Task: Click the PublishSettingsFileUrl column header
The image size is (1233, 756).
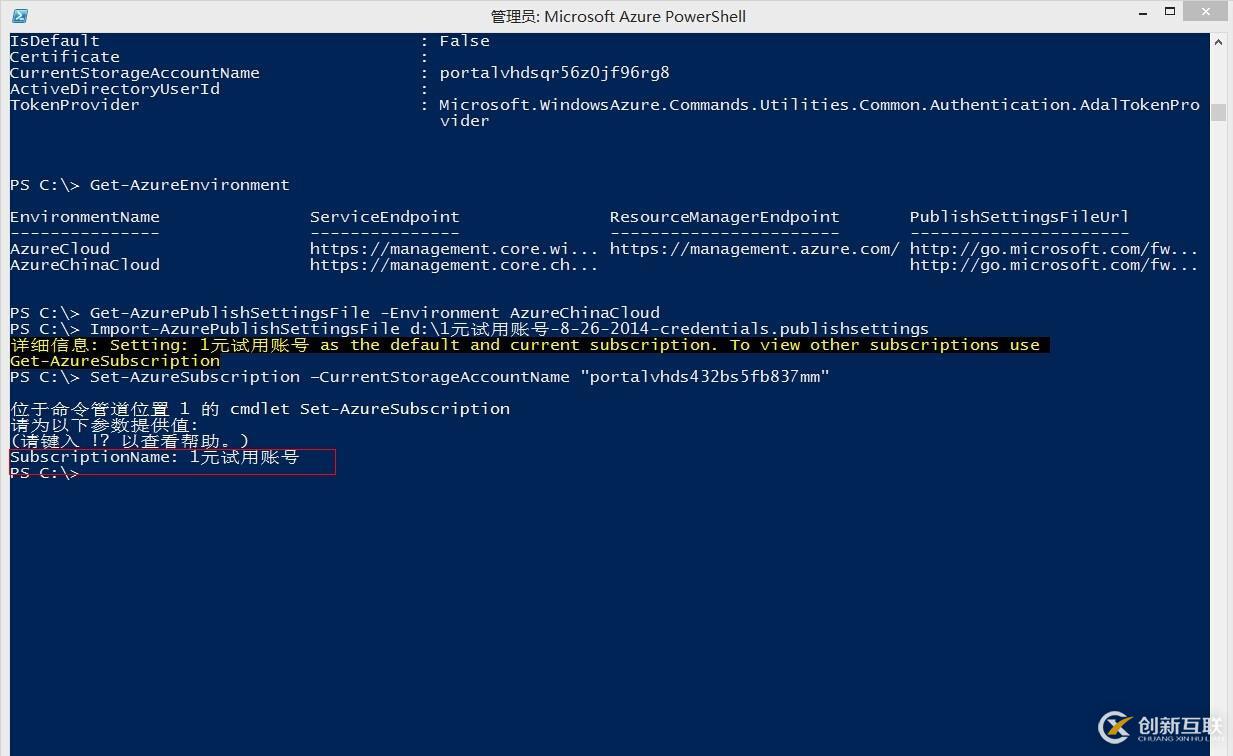Action: [x=1019, y=217]
